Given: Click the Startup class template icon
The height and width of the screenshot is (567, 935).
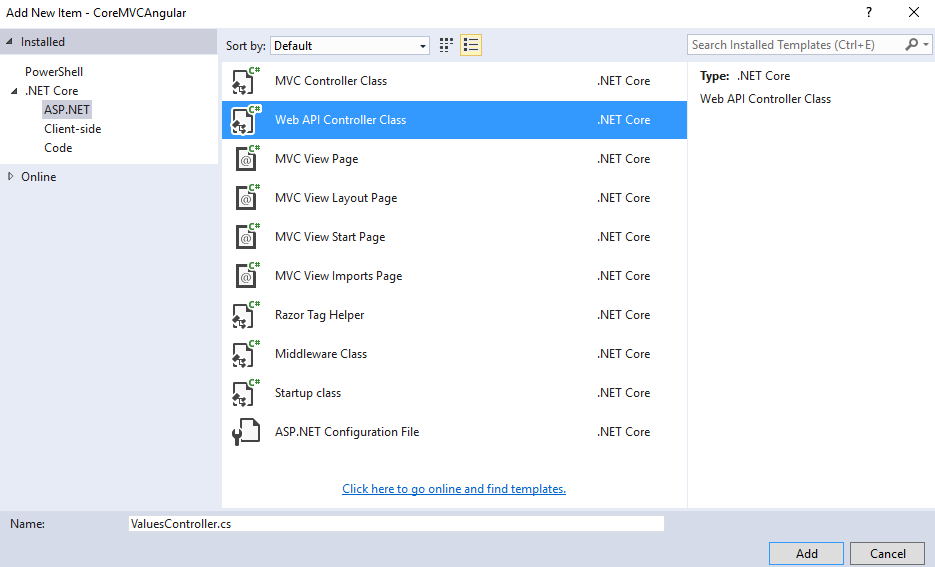Looking at the screenshot, I should click(x=246, y=393).
